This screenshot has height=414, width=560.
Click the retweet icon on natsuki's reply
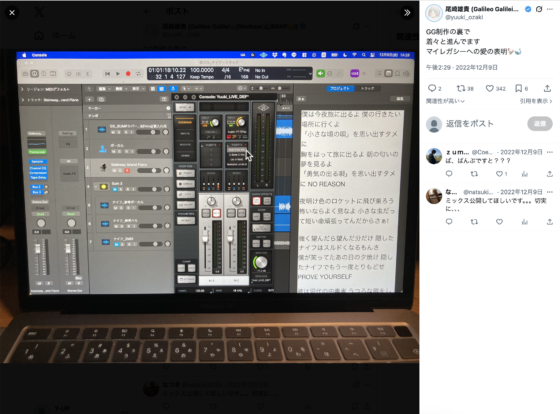point(474,222)
